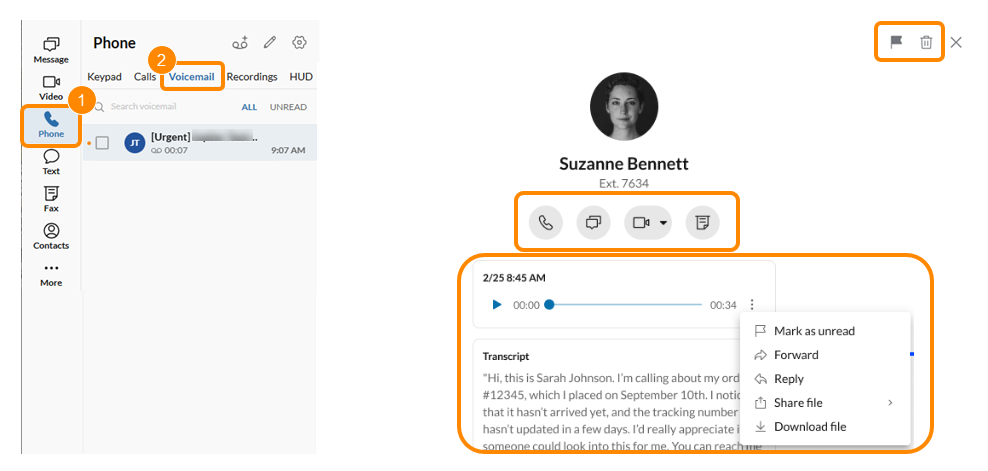
Task: Open the voicemail three-dot options menu
Action: (752, 305)
